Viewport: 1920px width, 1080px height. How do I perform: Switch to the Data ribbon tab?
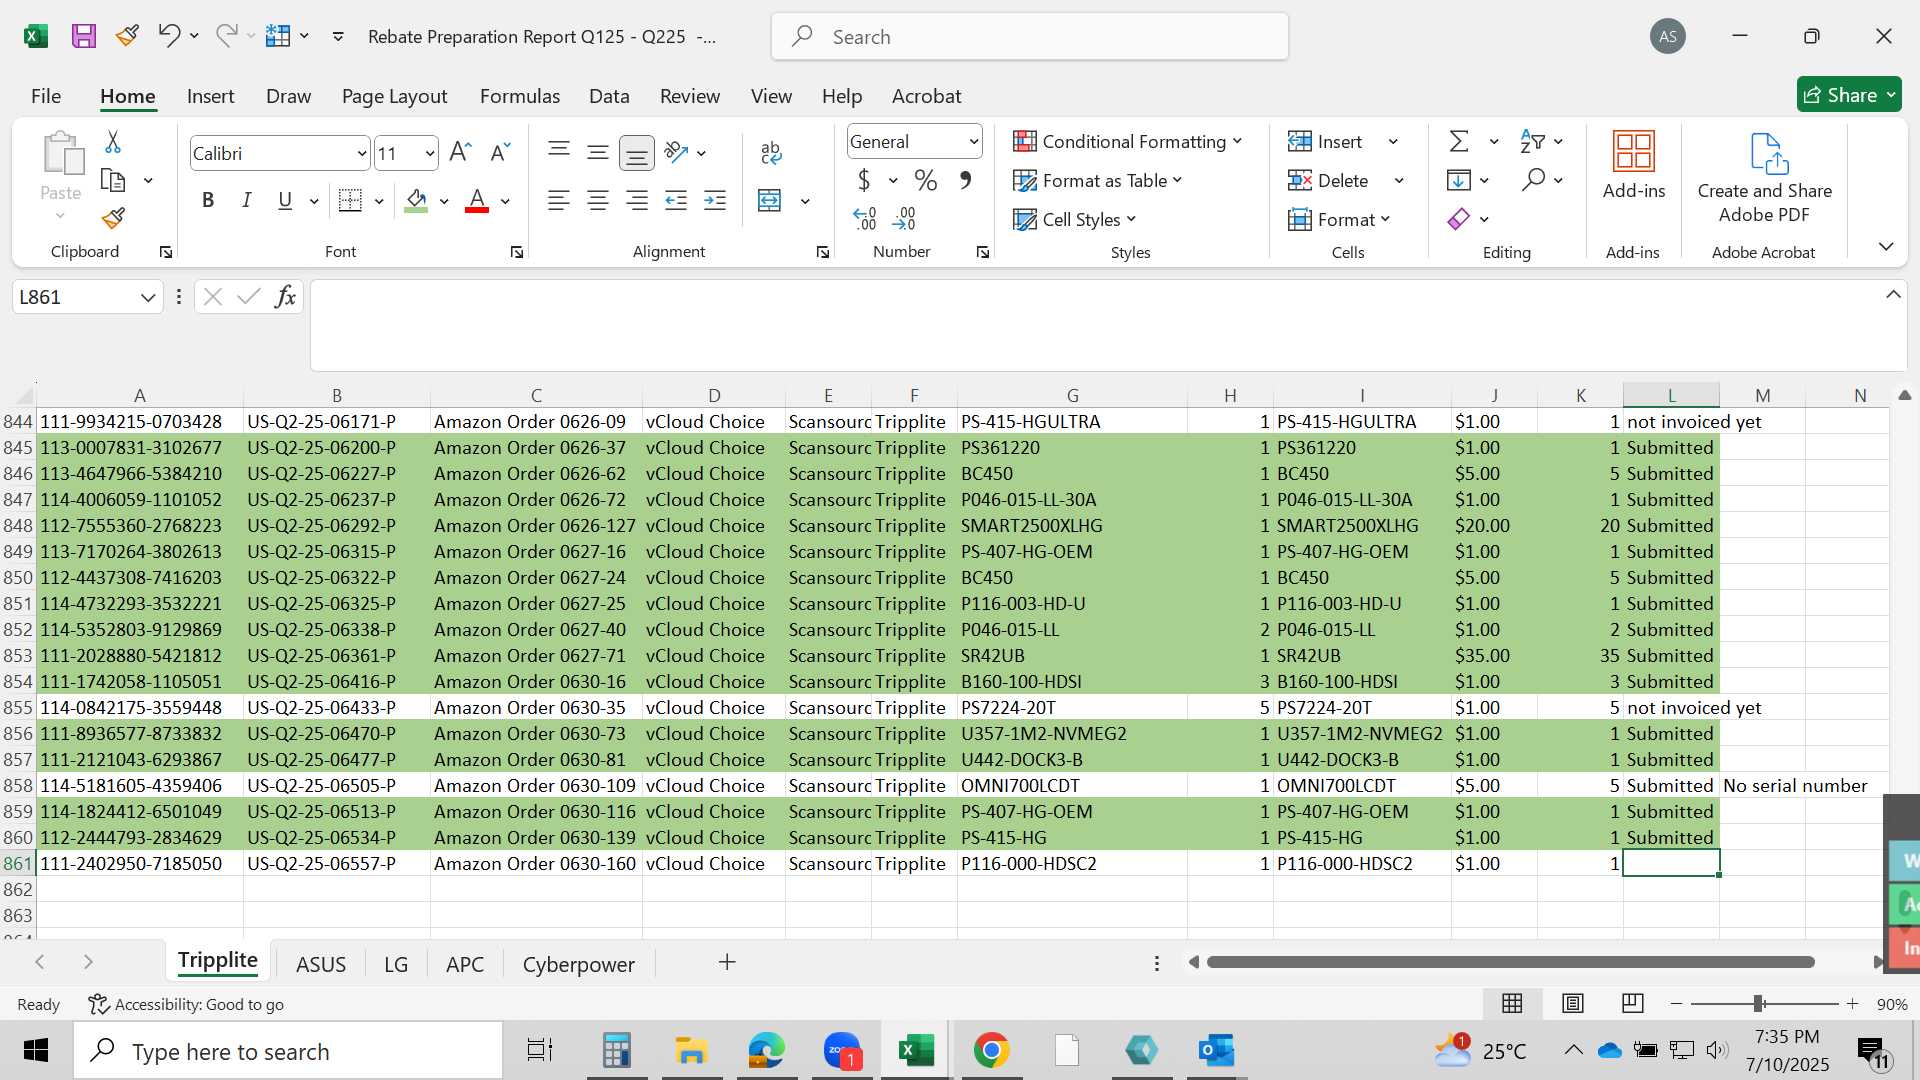pos(609,96)
